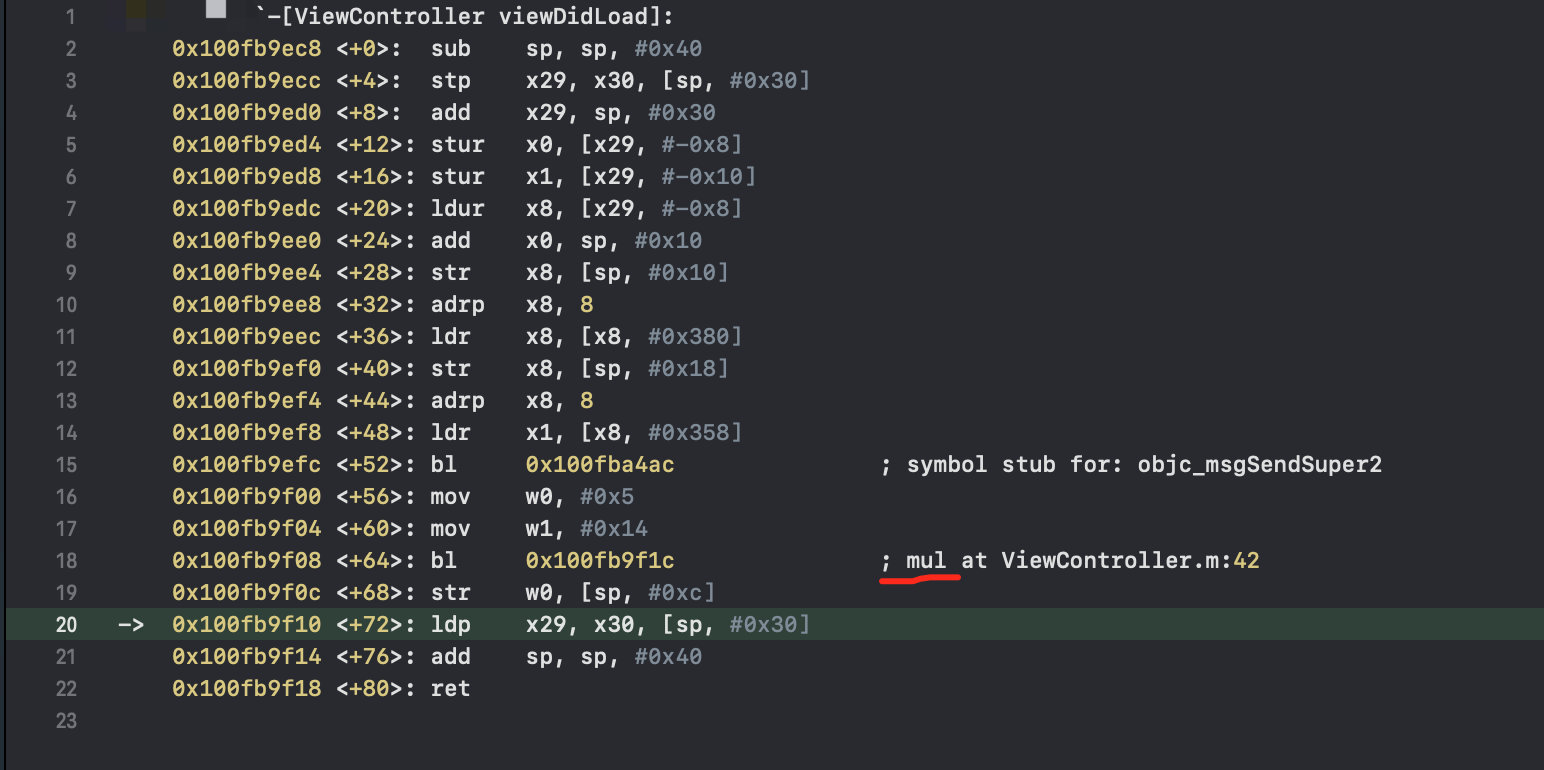Click address 0x100fb9f18 on the last instruction
This screenshot has width=1544, height=770.
point(247,689)
